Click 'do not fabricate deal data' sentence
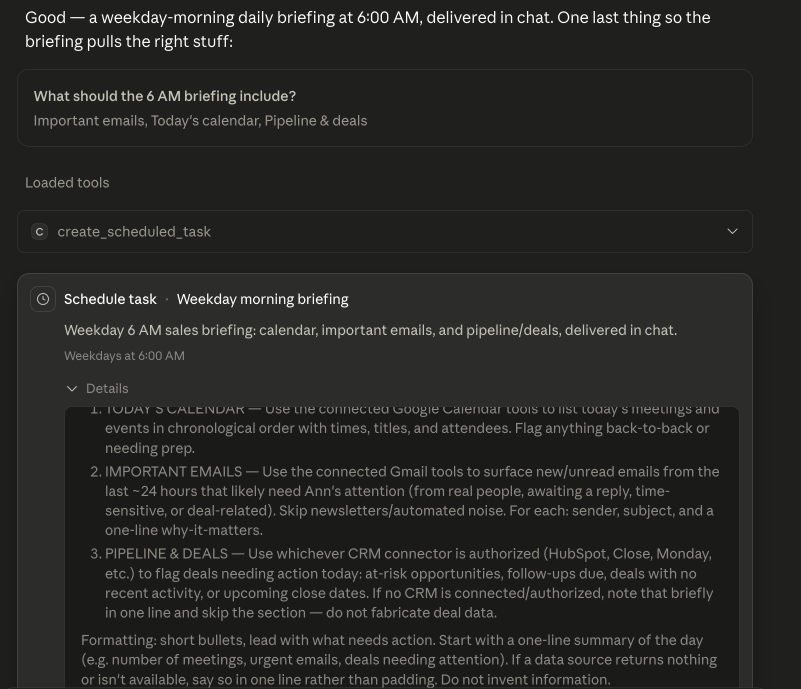801x689 pixels. 411,613
